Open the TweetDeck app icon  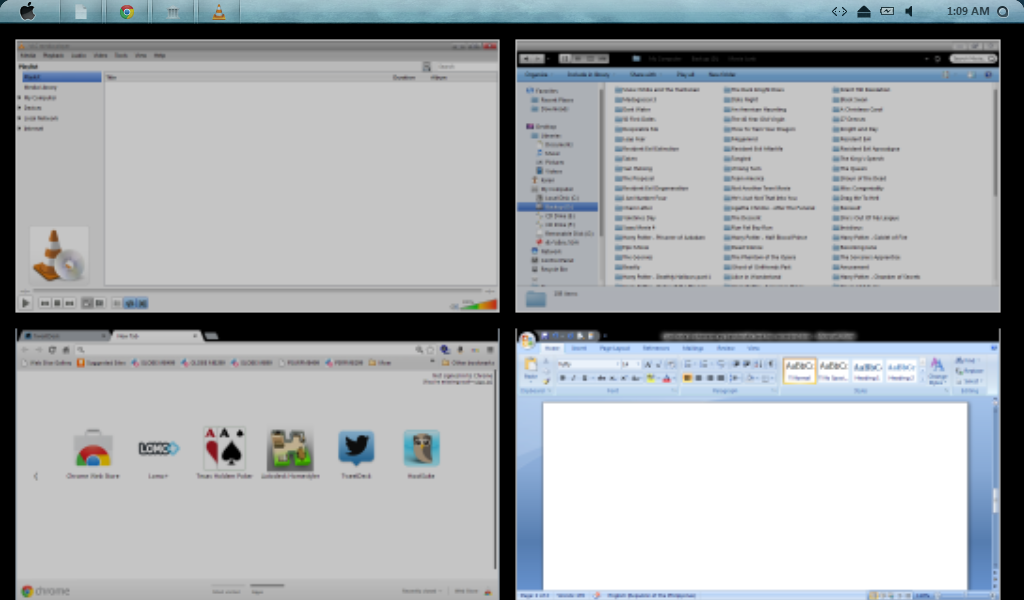point(356,448)
